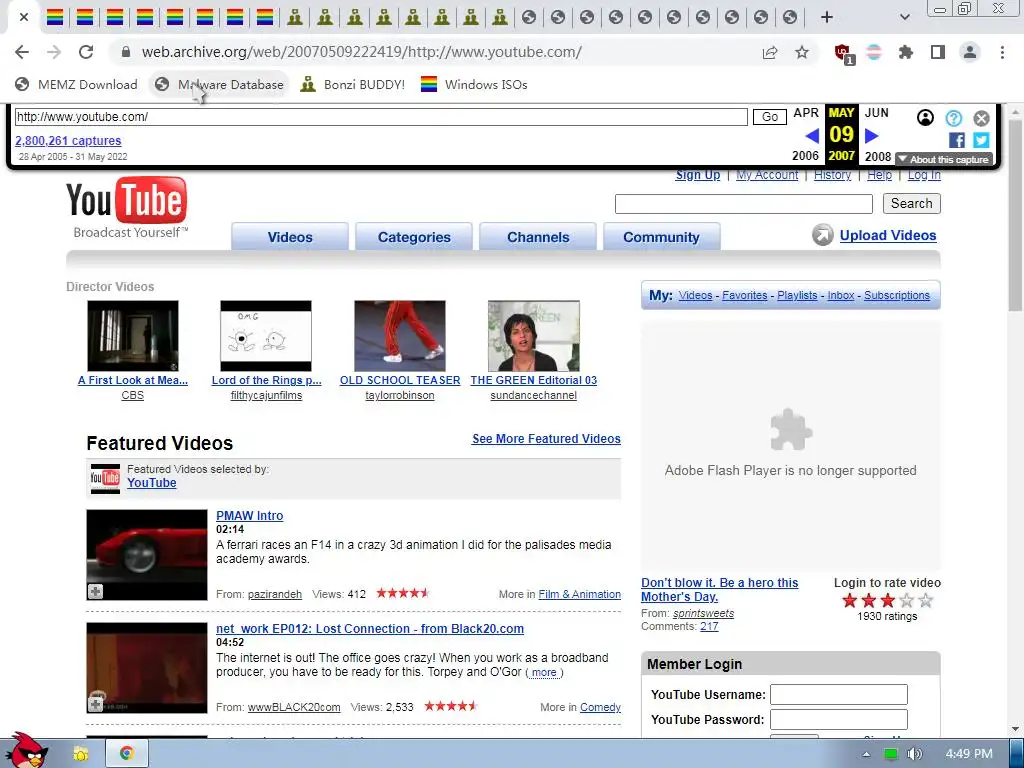Open the Log In link
This screenshot has height=768, width=1024.
924,175
